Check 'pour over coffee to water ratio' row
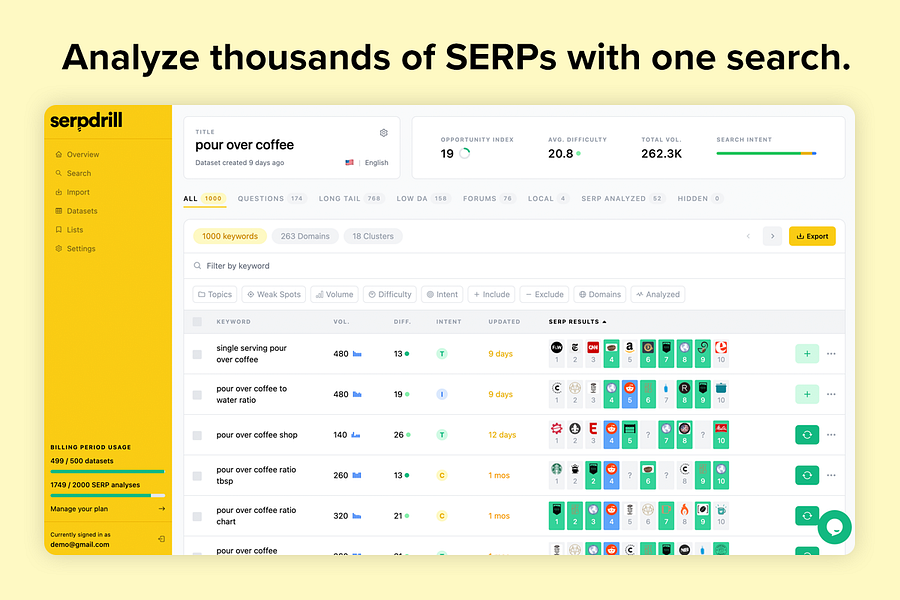 click(197, 395)
